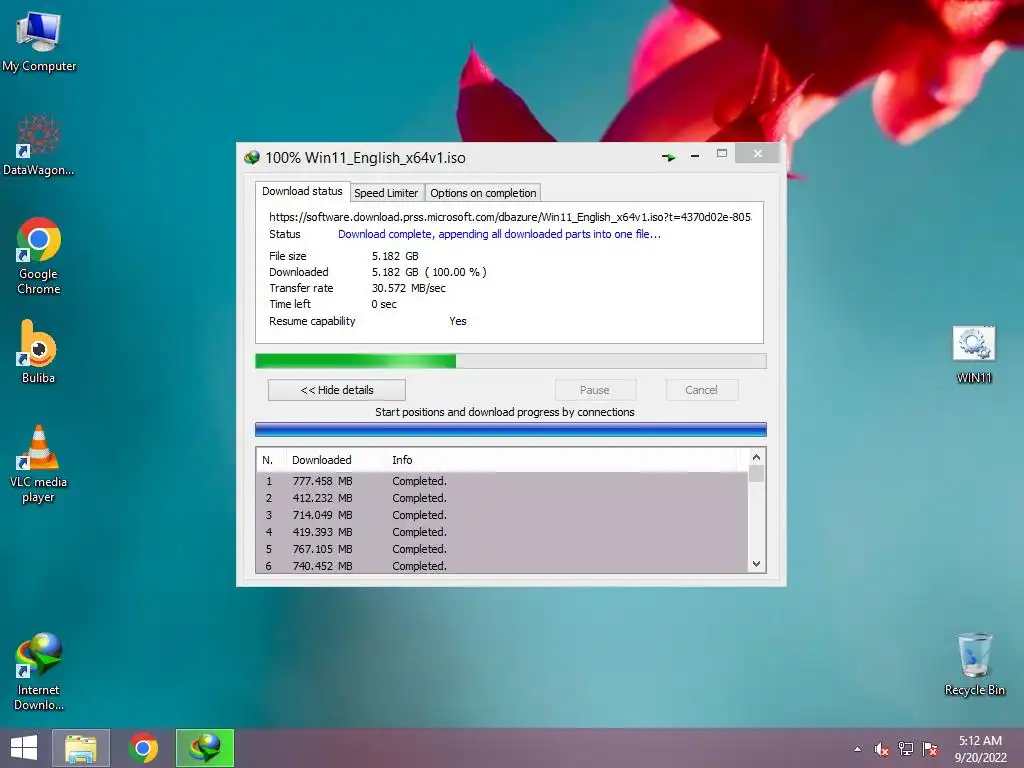Click the green download progress bar
Viewport: 1024px width, 768px height.
pos(511,361)
